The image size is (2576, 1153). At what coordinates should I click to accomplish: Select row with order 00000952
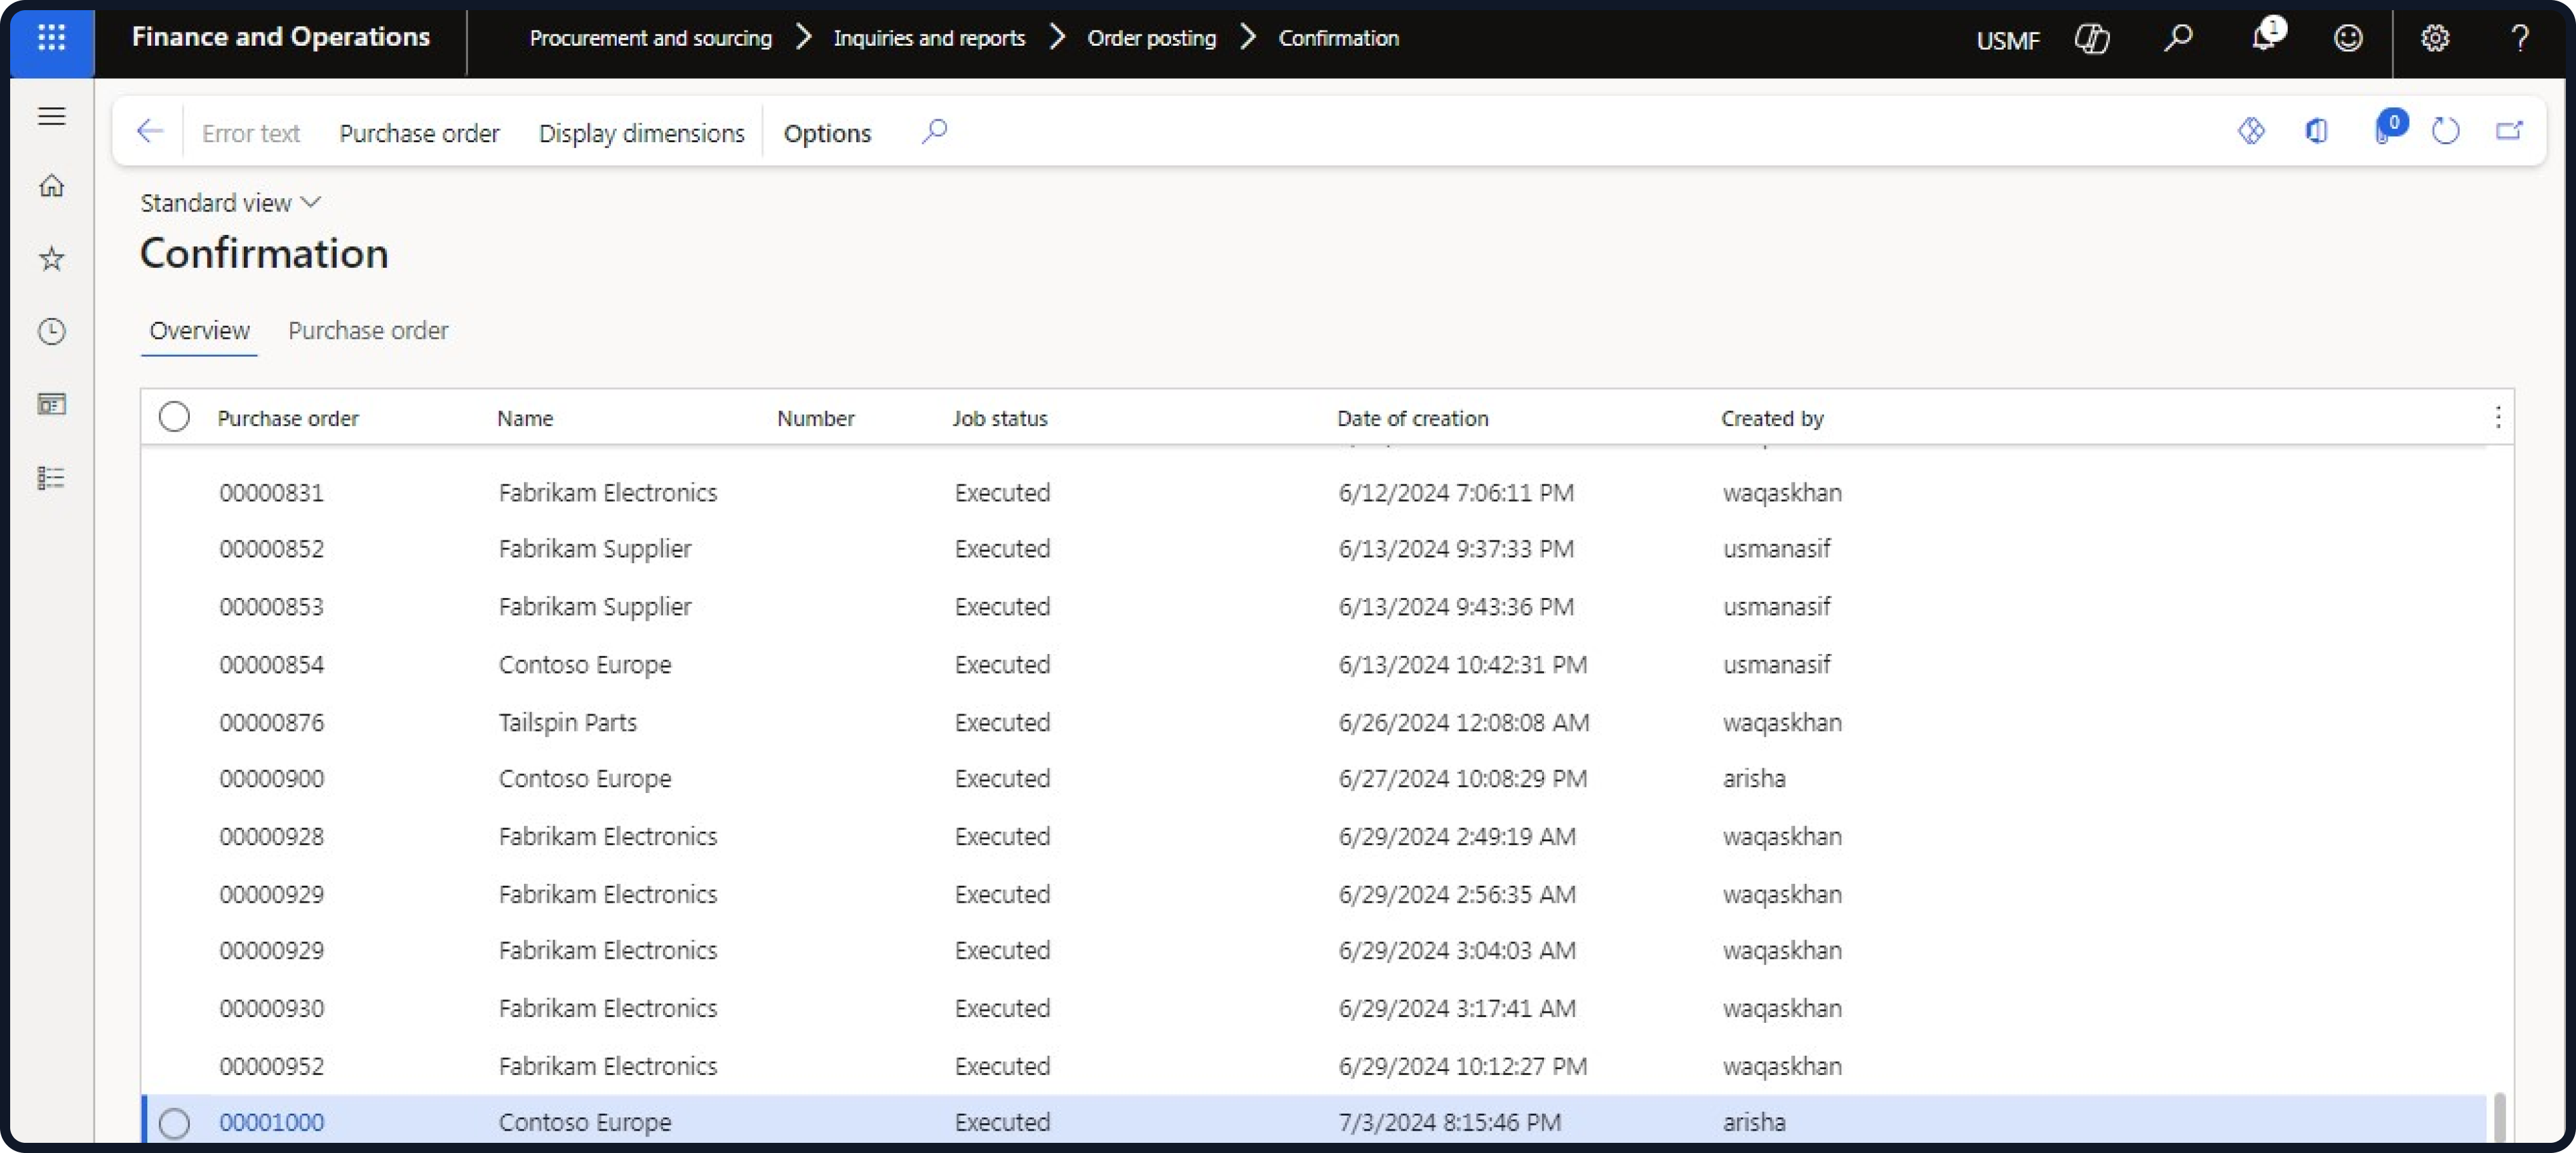click(1314, 1067)
